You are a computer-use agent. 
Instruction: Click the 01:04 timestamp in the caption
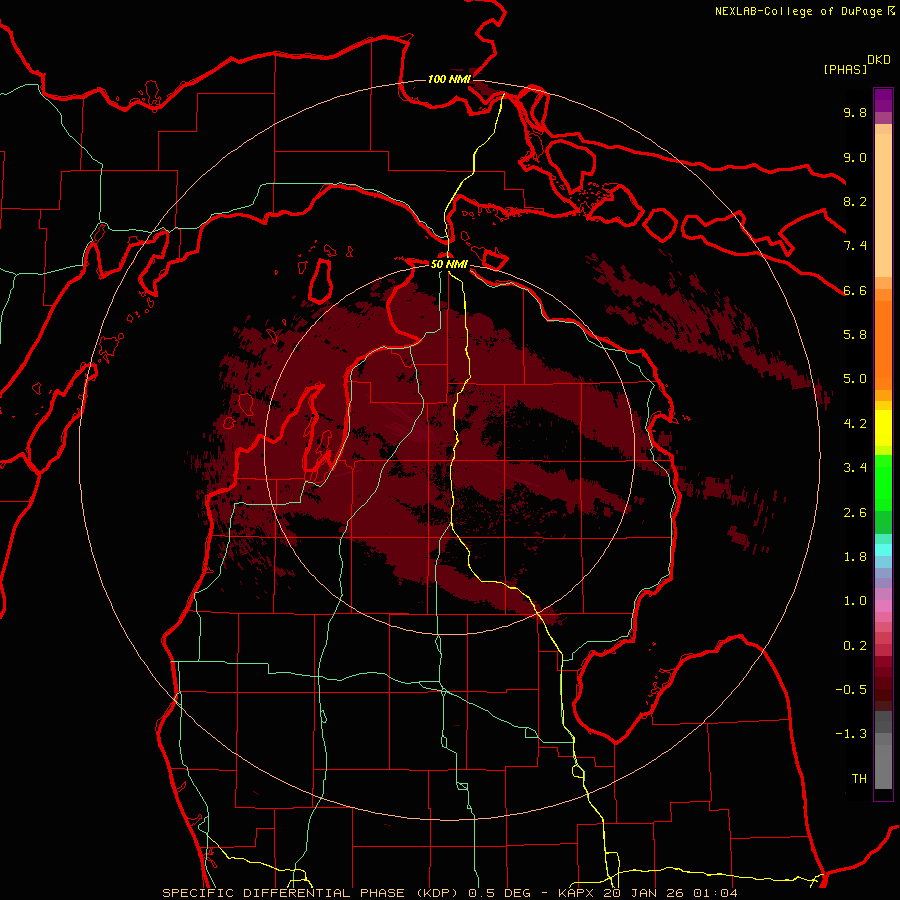pyautogui.click(x=715, y=893)
